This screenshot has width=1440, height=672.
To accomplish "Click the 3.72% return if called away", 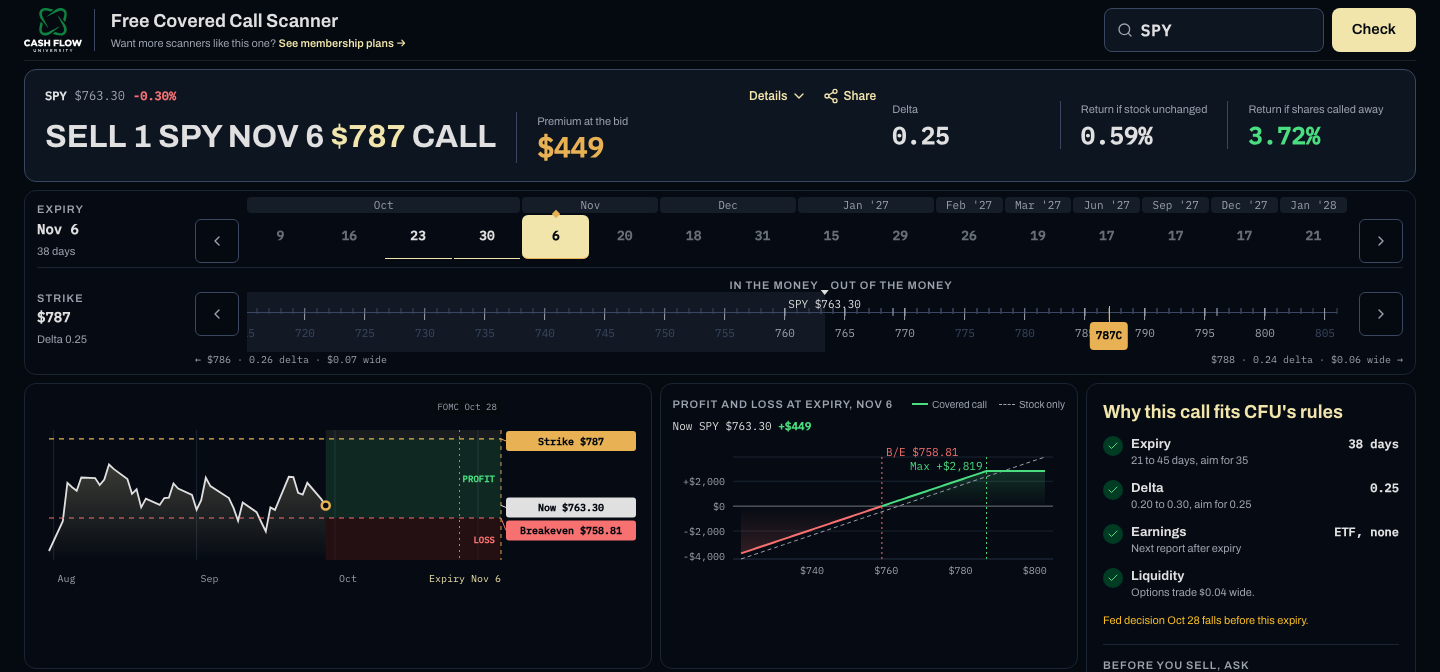I will [x=1285, y=136].
